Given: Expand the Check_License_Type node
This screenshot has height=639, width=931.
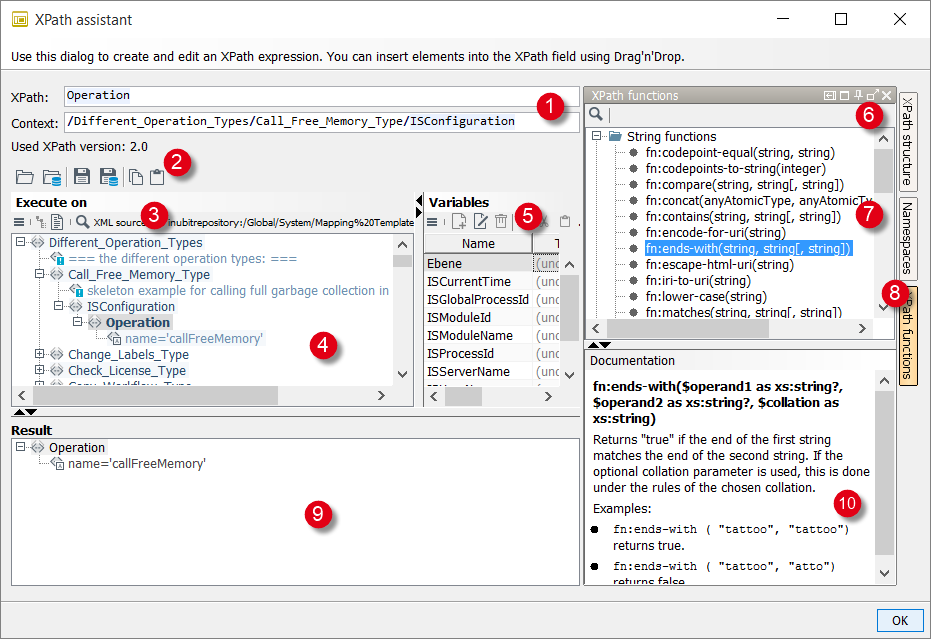Looking at the screenshot, I should click(x=40, y=370).
